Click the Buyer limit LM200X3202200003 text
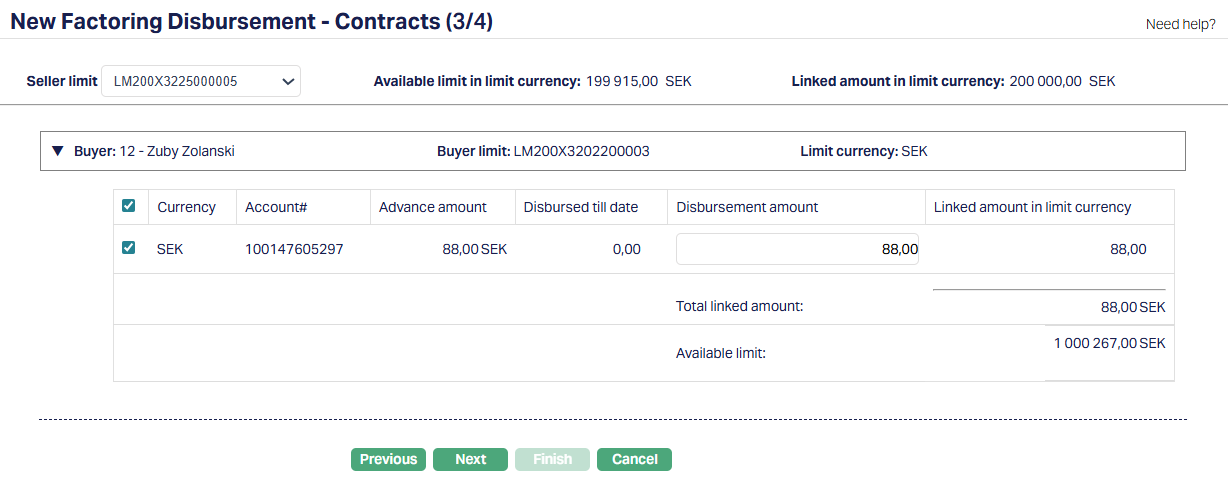Screen dimensions: 1228x492 click(x=581, y=152)
